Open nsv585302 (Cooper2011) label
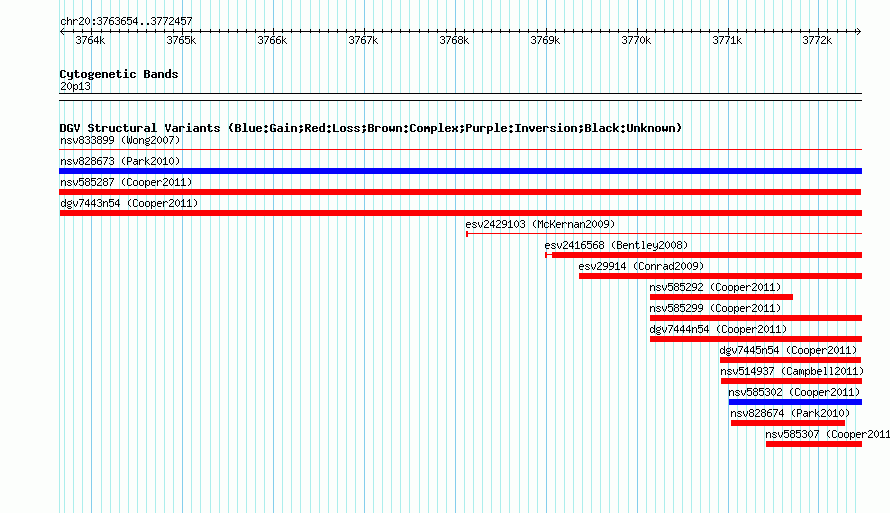The image size is (890, 513). pyautogui.click(x=794, y=392)
